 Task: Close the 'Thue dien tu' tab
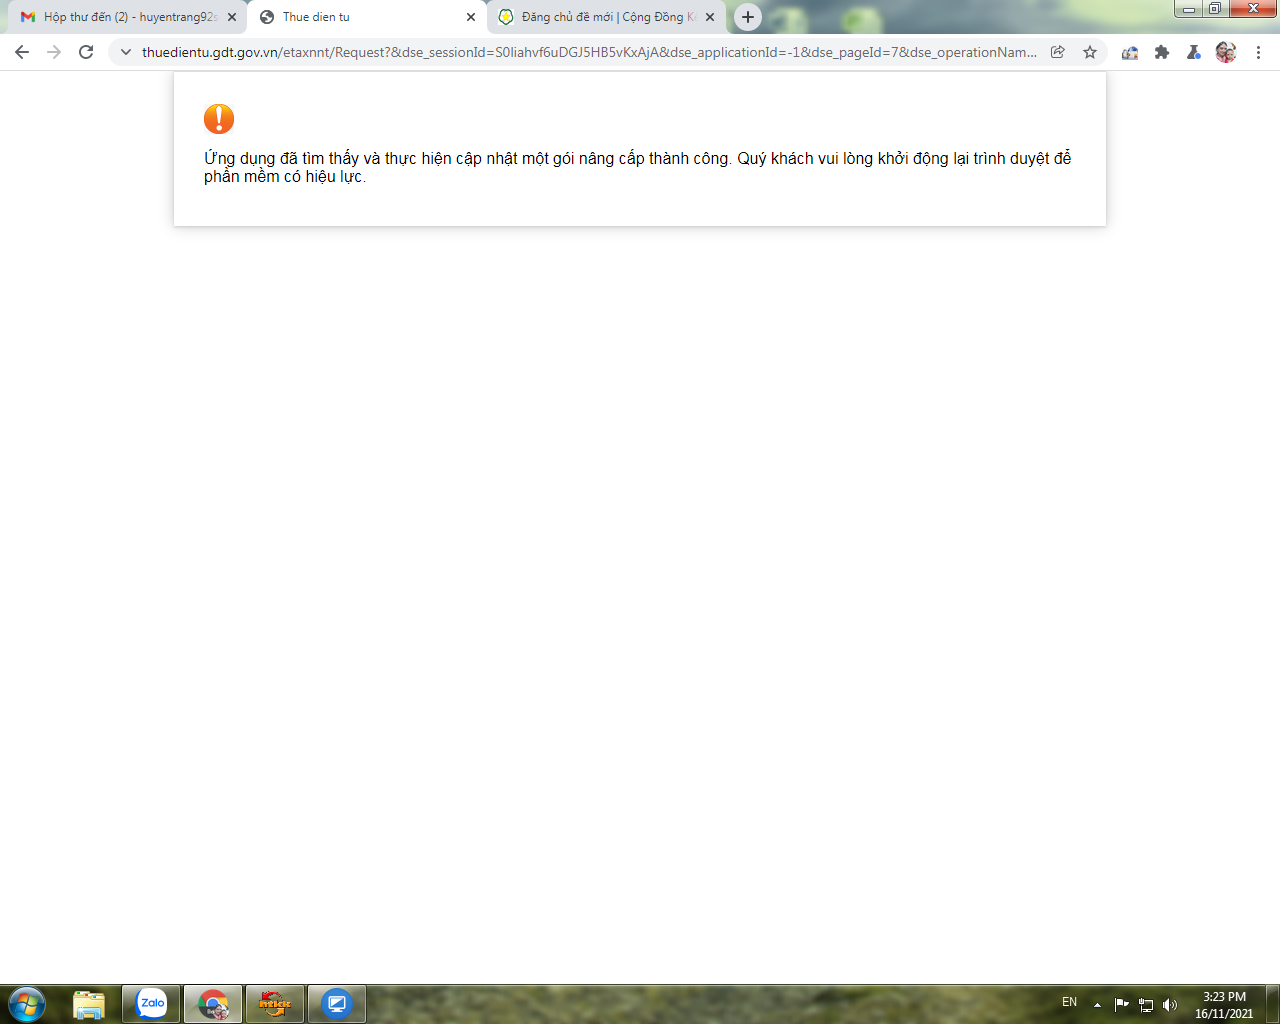click(x=471, y=17)
